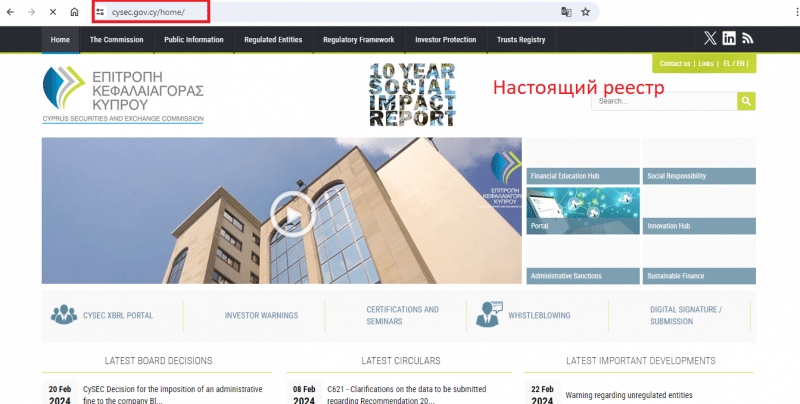Click the CySEC logo
The image size is (800, 404).
[x=123, y=94]
